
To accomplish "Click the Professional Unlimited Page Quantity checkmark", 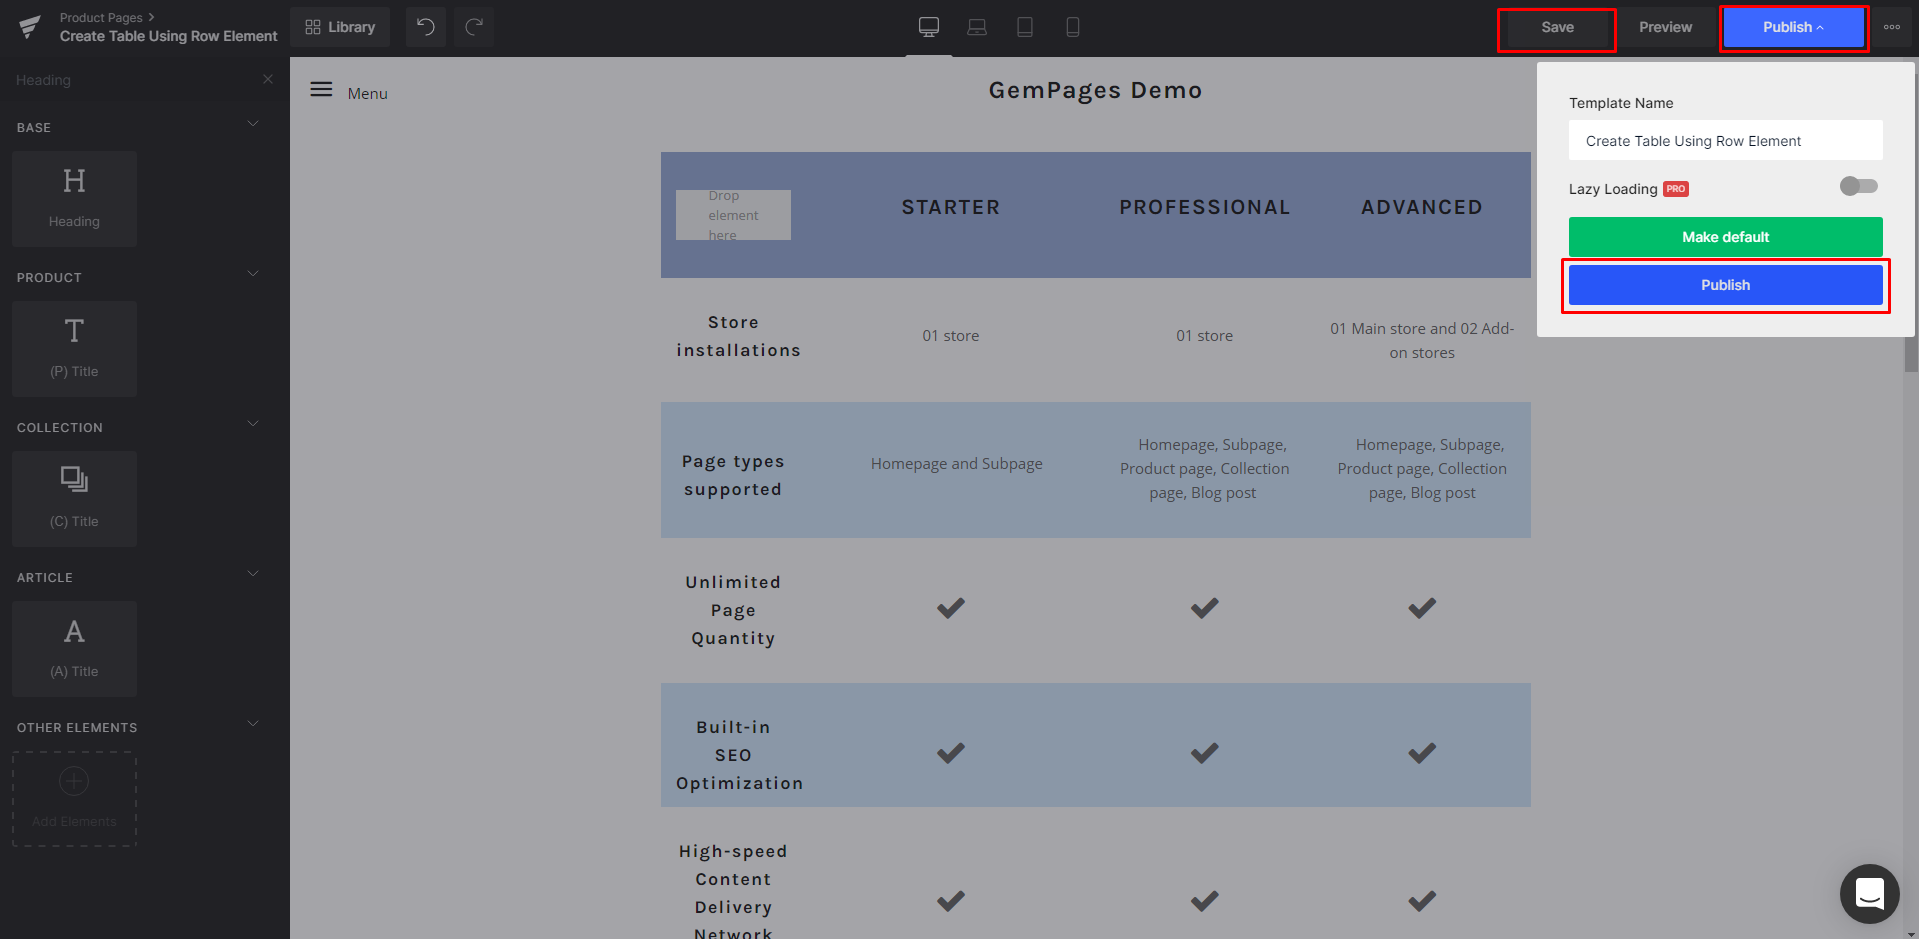I will [1205, 608].
